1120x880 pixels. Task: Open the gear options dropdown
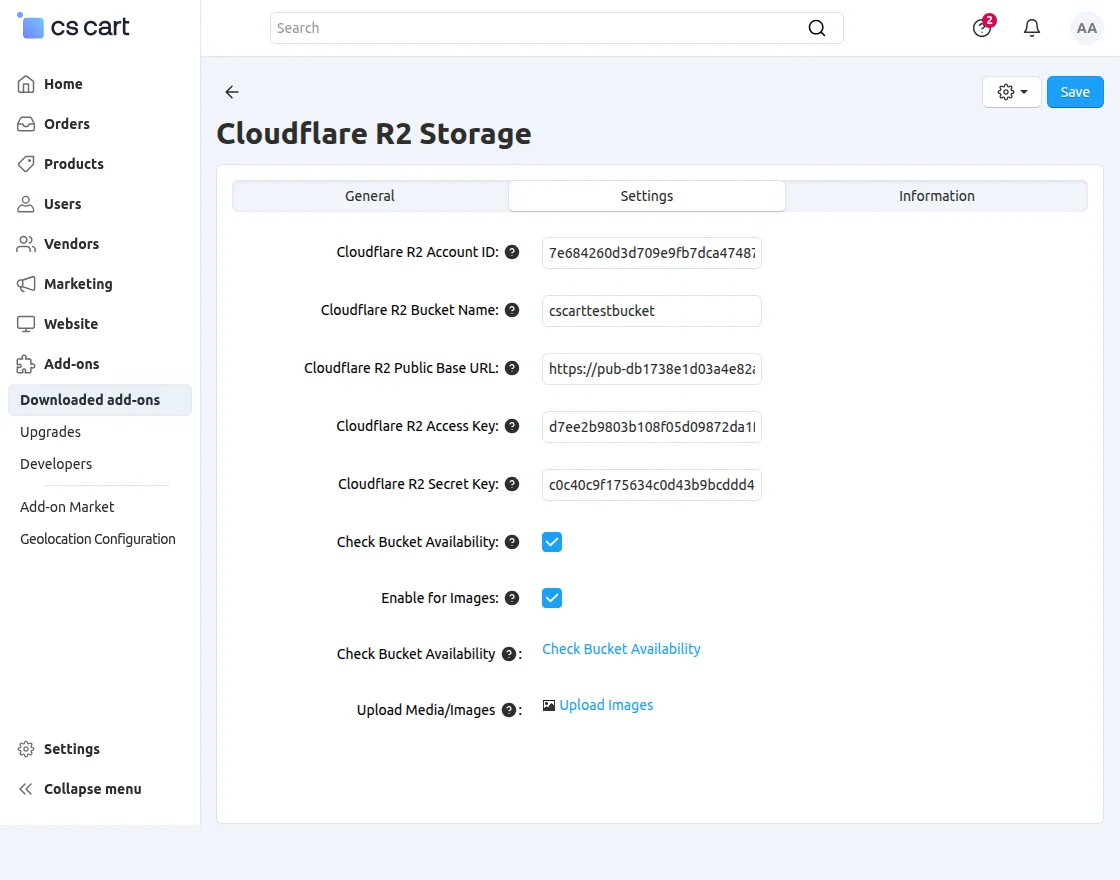point(1011,92)
